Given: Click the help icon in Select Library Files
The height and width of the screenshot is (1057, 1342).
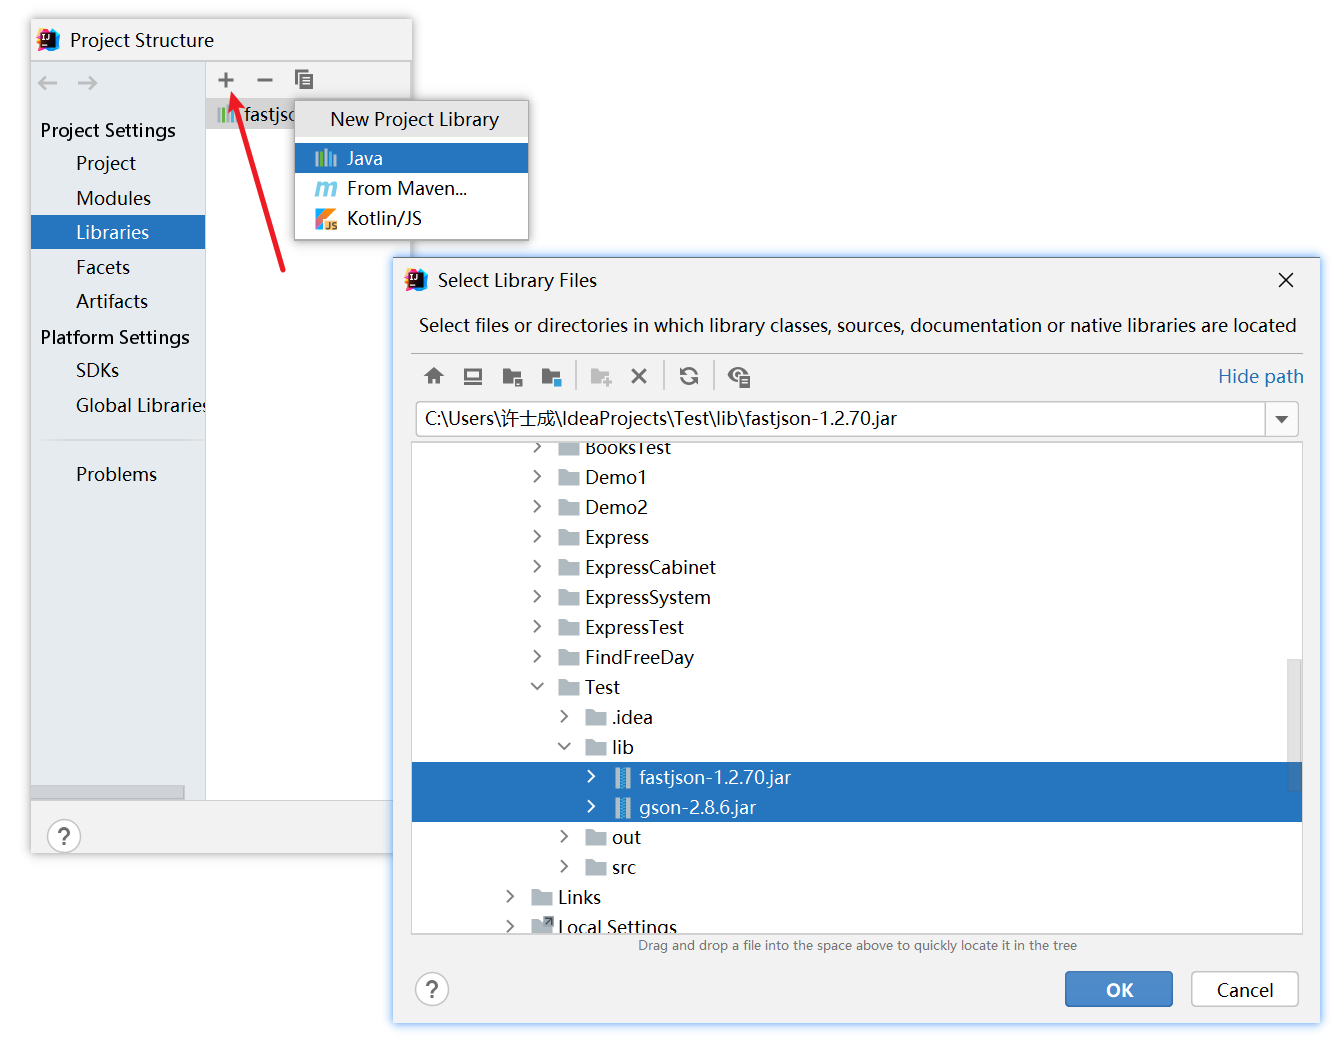Looking at the screenshot, I should tap(432, 989).
